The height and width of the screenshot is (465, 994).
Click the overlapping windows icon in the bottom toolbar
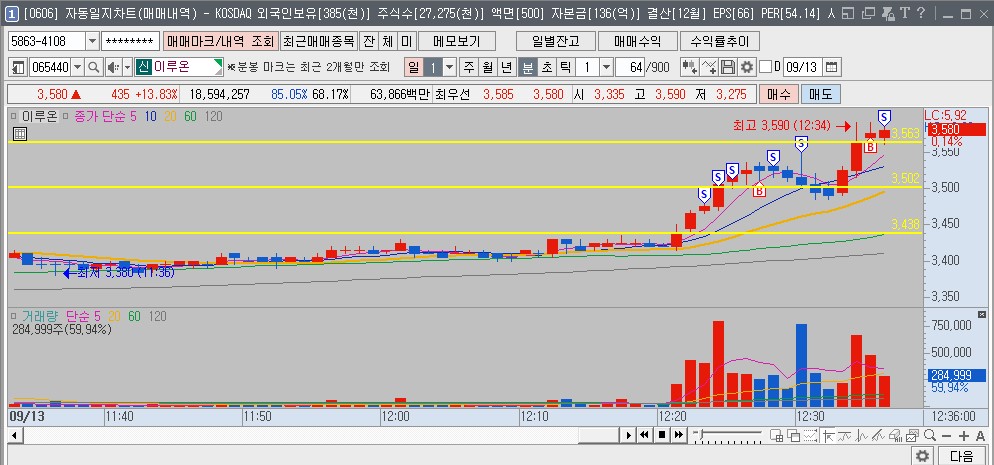click(x=793, y=435)
